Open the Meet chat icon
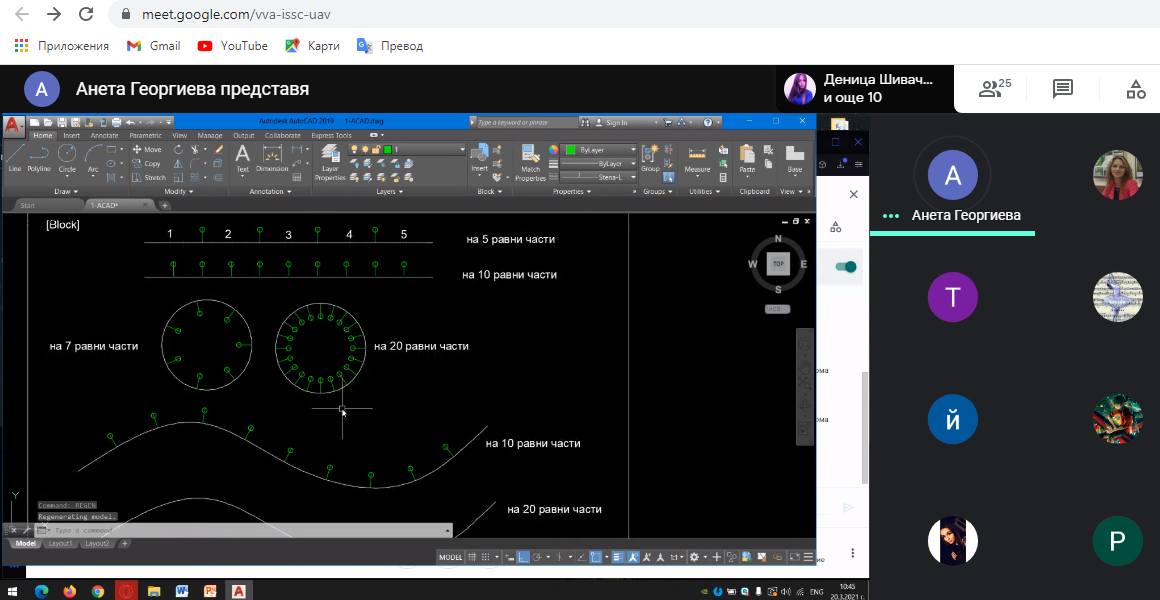The image size is (1160, 600). pos(1062,90)
